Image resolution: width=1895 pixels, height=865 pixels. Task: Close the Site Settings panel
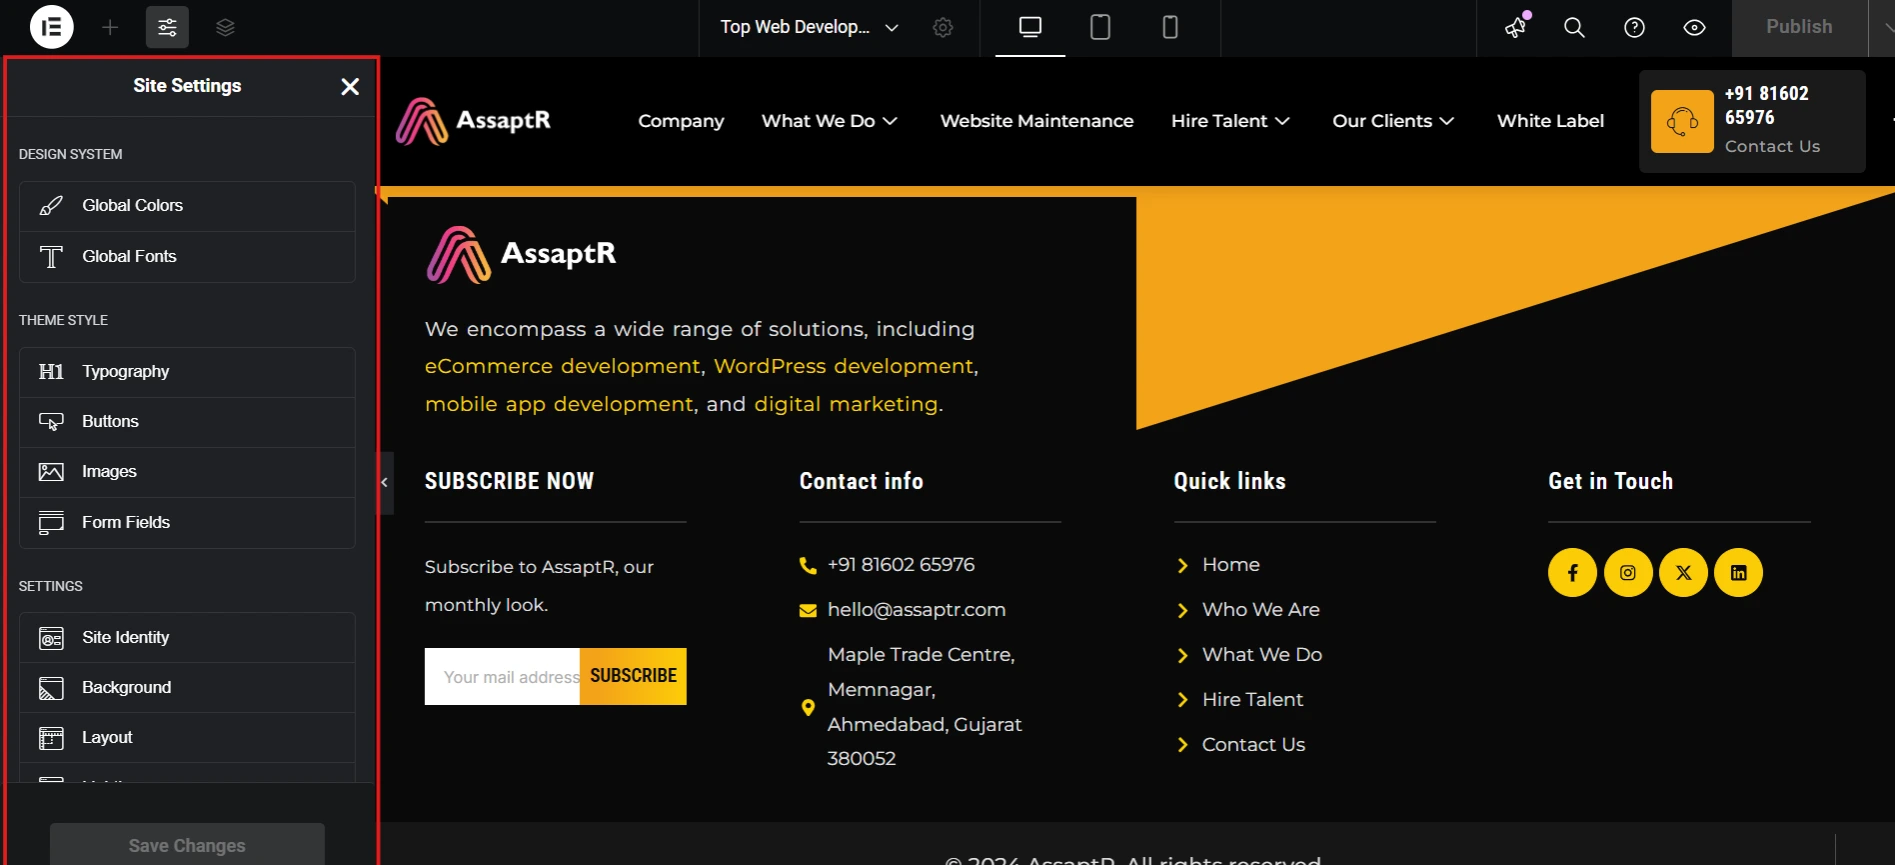click(350, 87)
